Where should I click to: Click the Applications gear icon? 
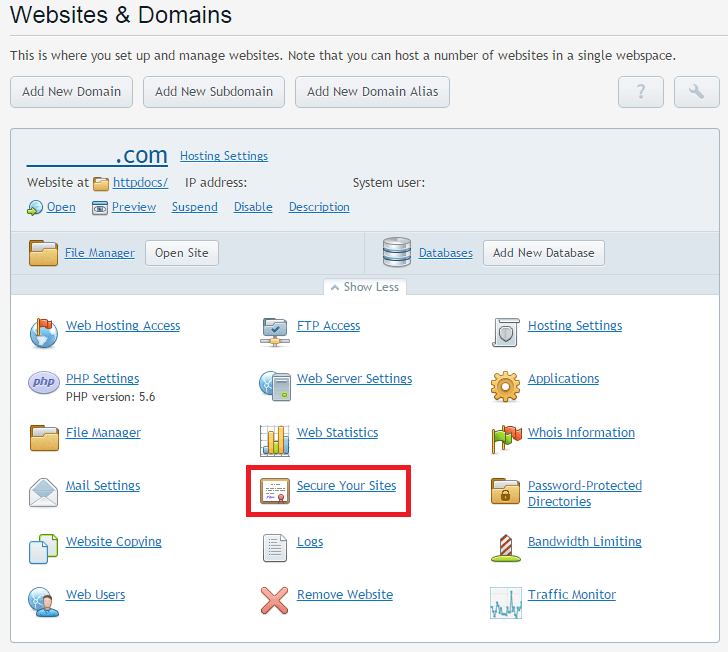[x=506, y=385]
